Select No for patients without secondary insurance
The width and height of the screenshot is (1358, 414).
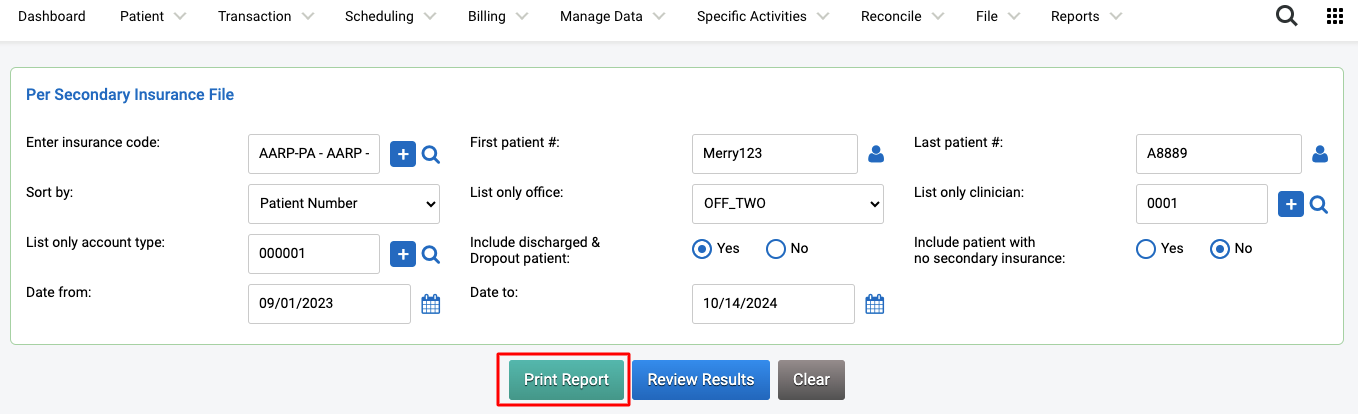pos(1220,249)
